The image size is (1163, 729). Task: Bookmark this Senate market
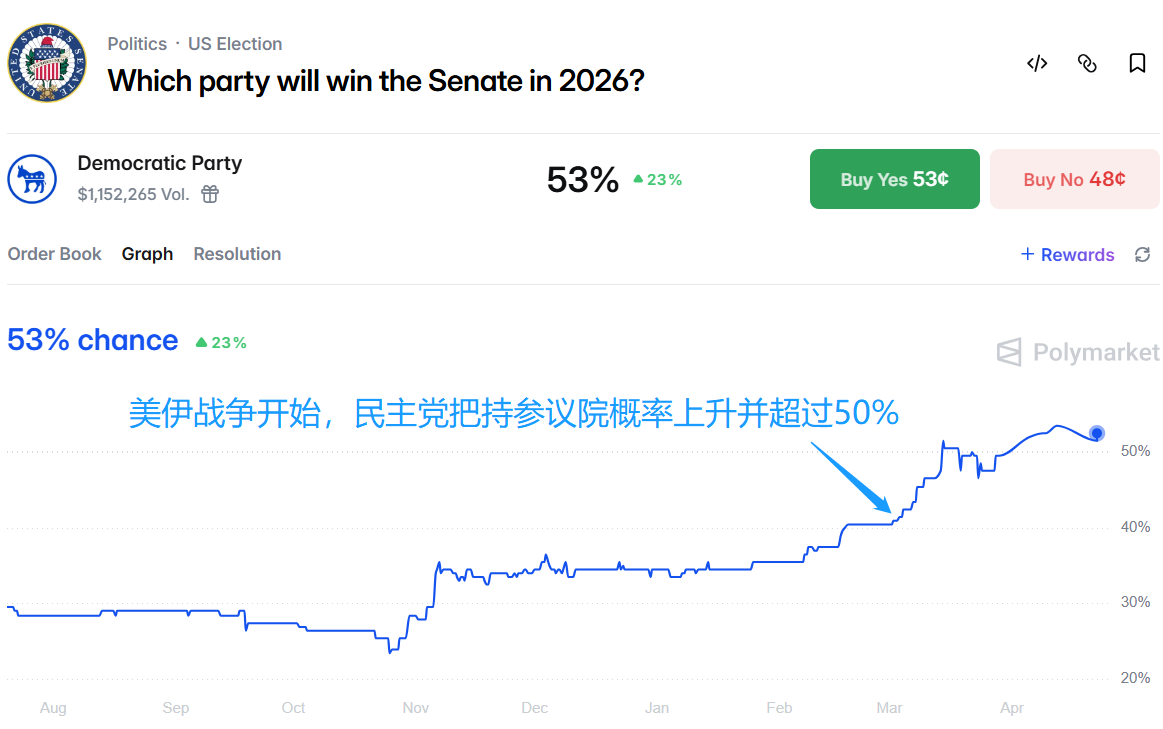tap(1137, 64)
